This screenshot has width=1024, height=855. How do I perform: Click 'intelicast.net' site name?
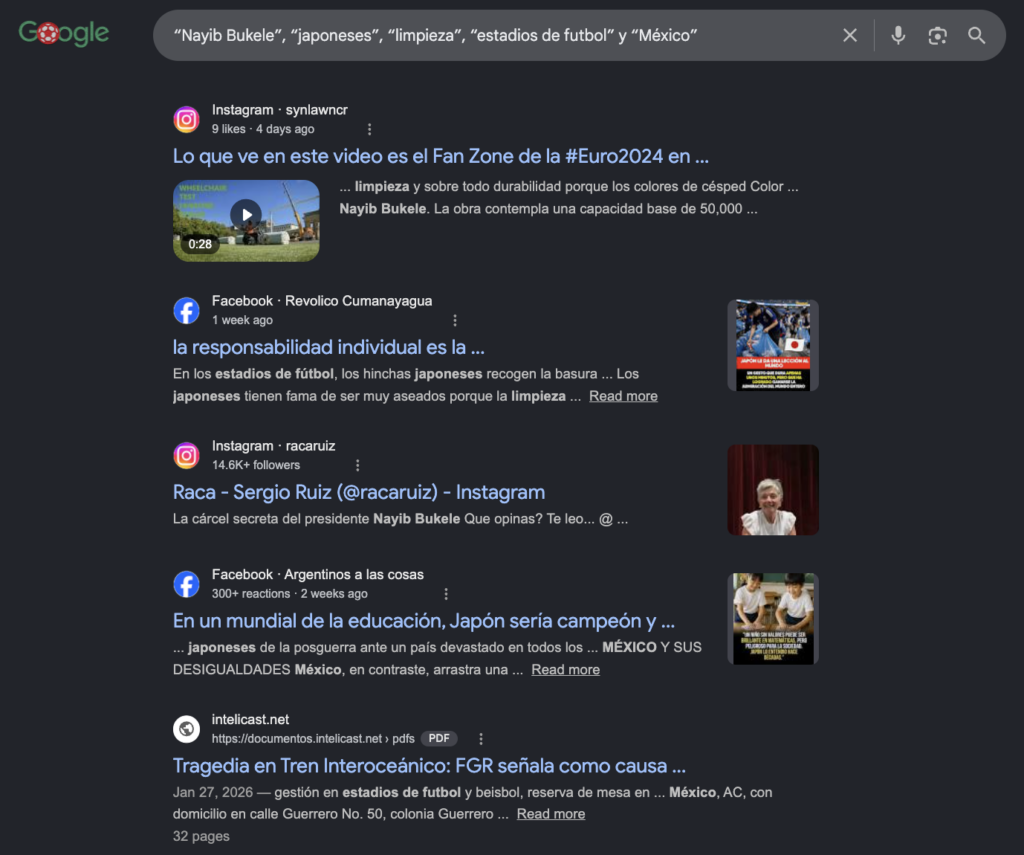pos(250,719)
